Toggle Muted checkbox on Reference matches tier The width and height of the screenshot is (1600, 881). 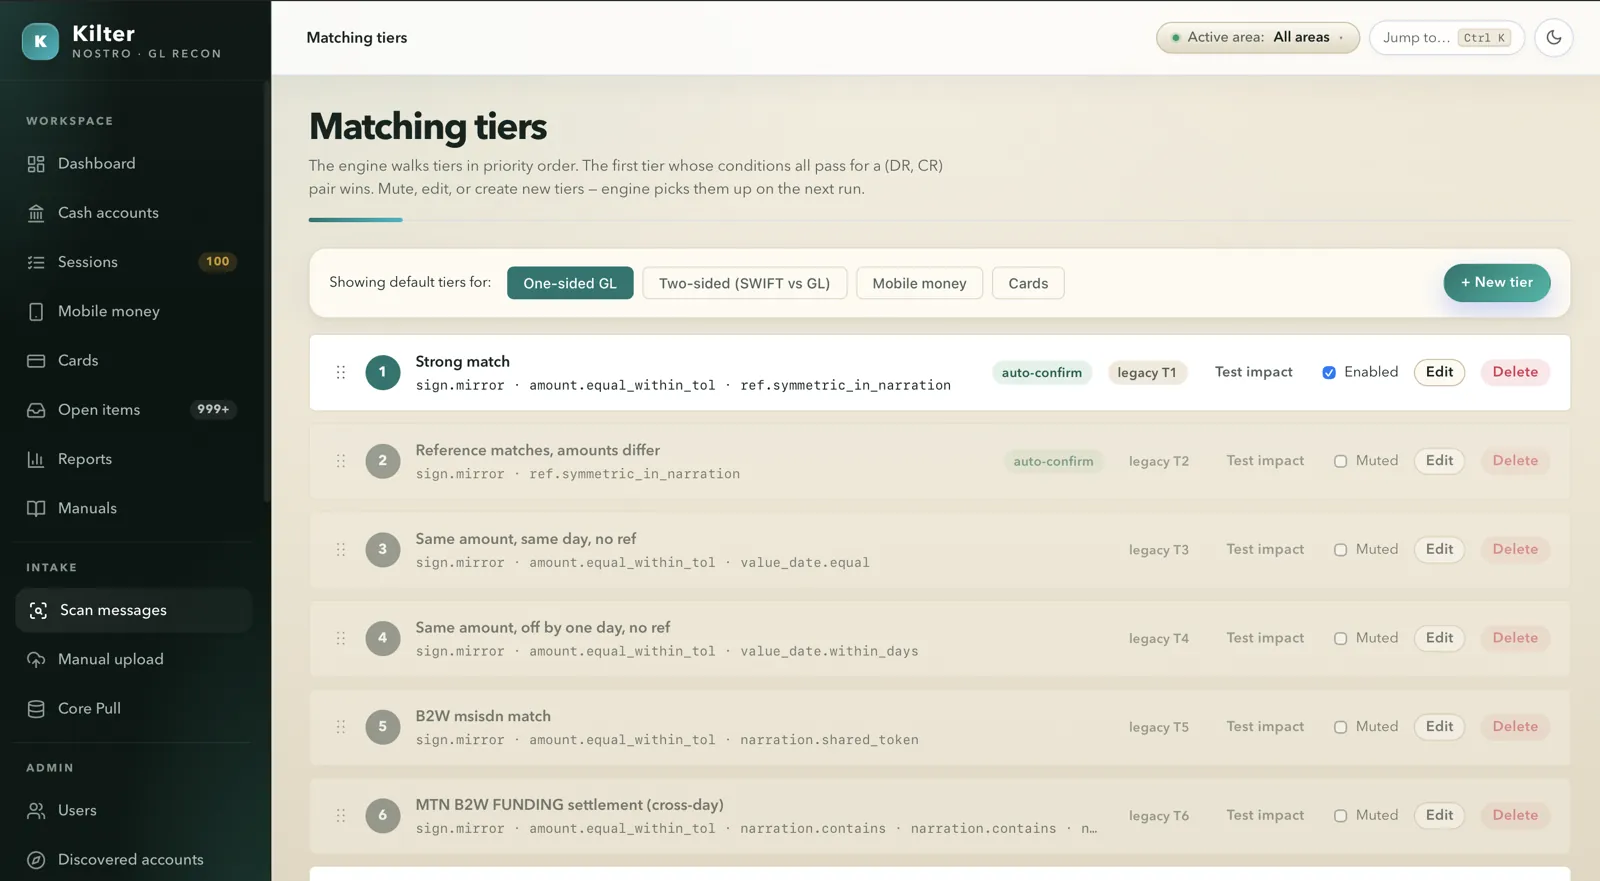point(1340,461)
